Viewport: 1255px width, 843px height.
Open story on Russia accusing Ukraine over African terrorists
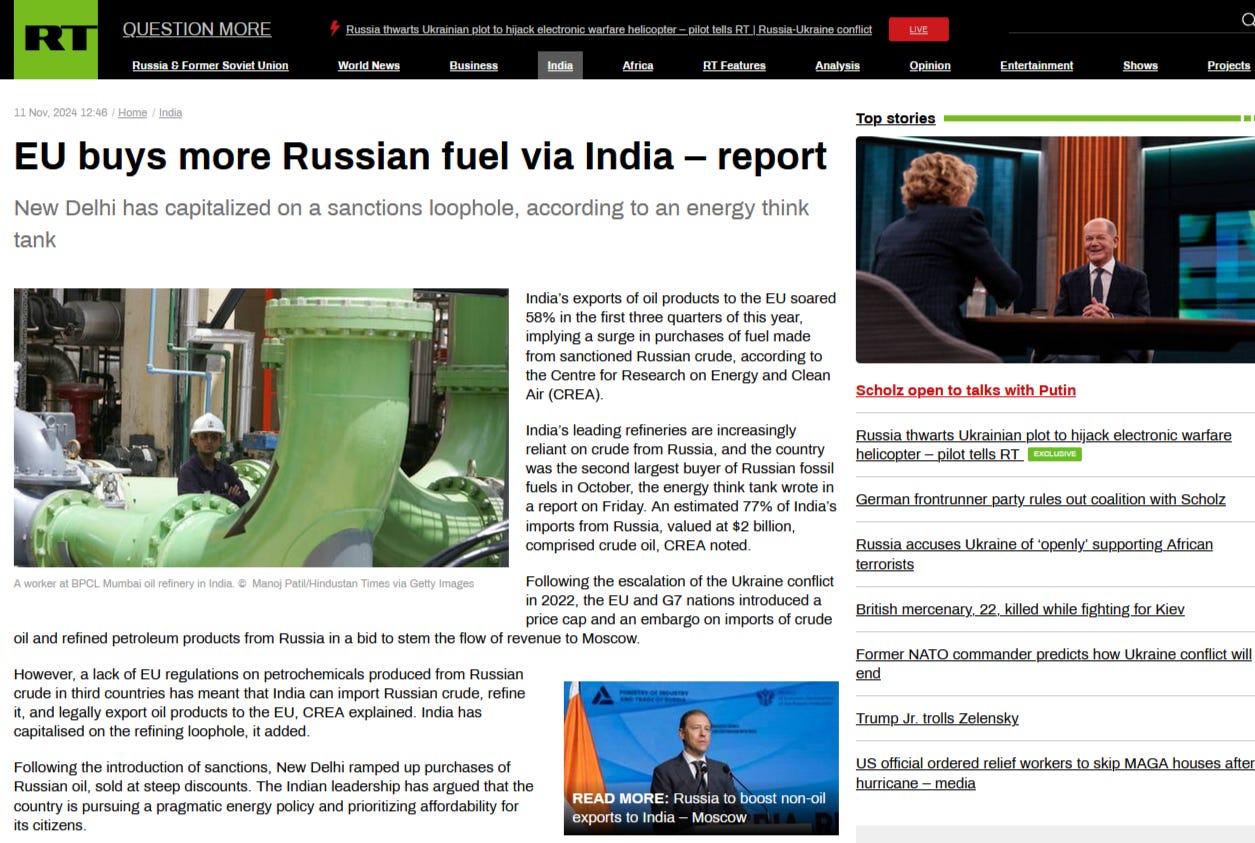tap(1034, 554)
